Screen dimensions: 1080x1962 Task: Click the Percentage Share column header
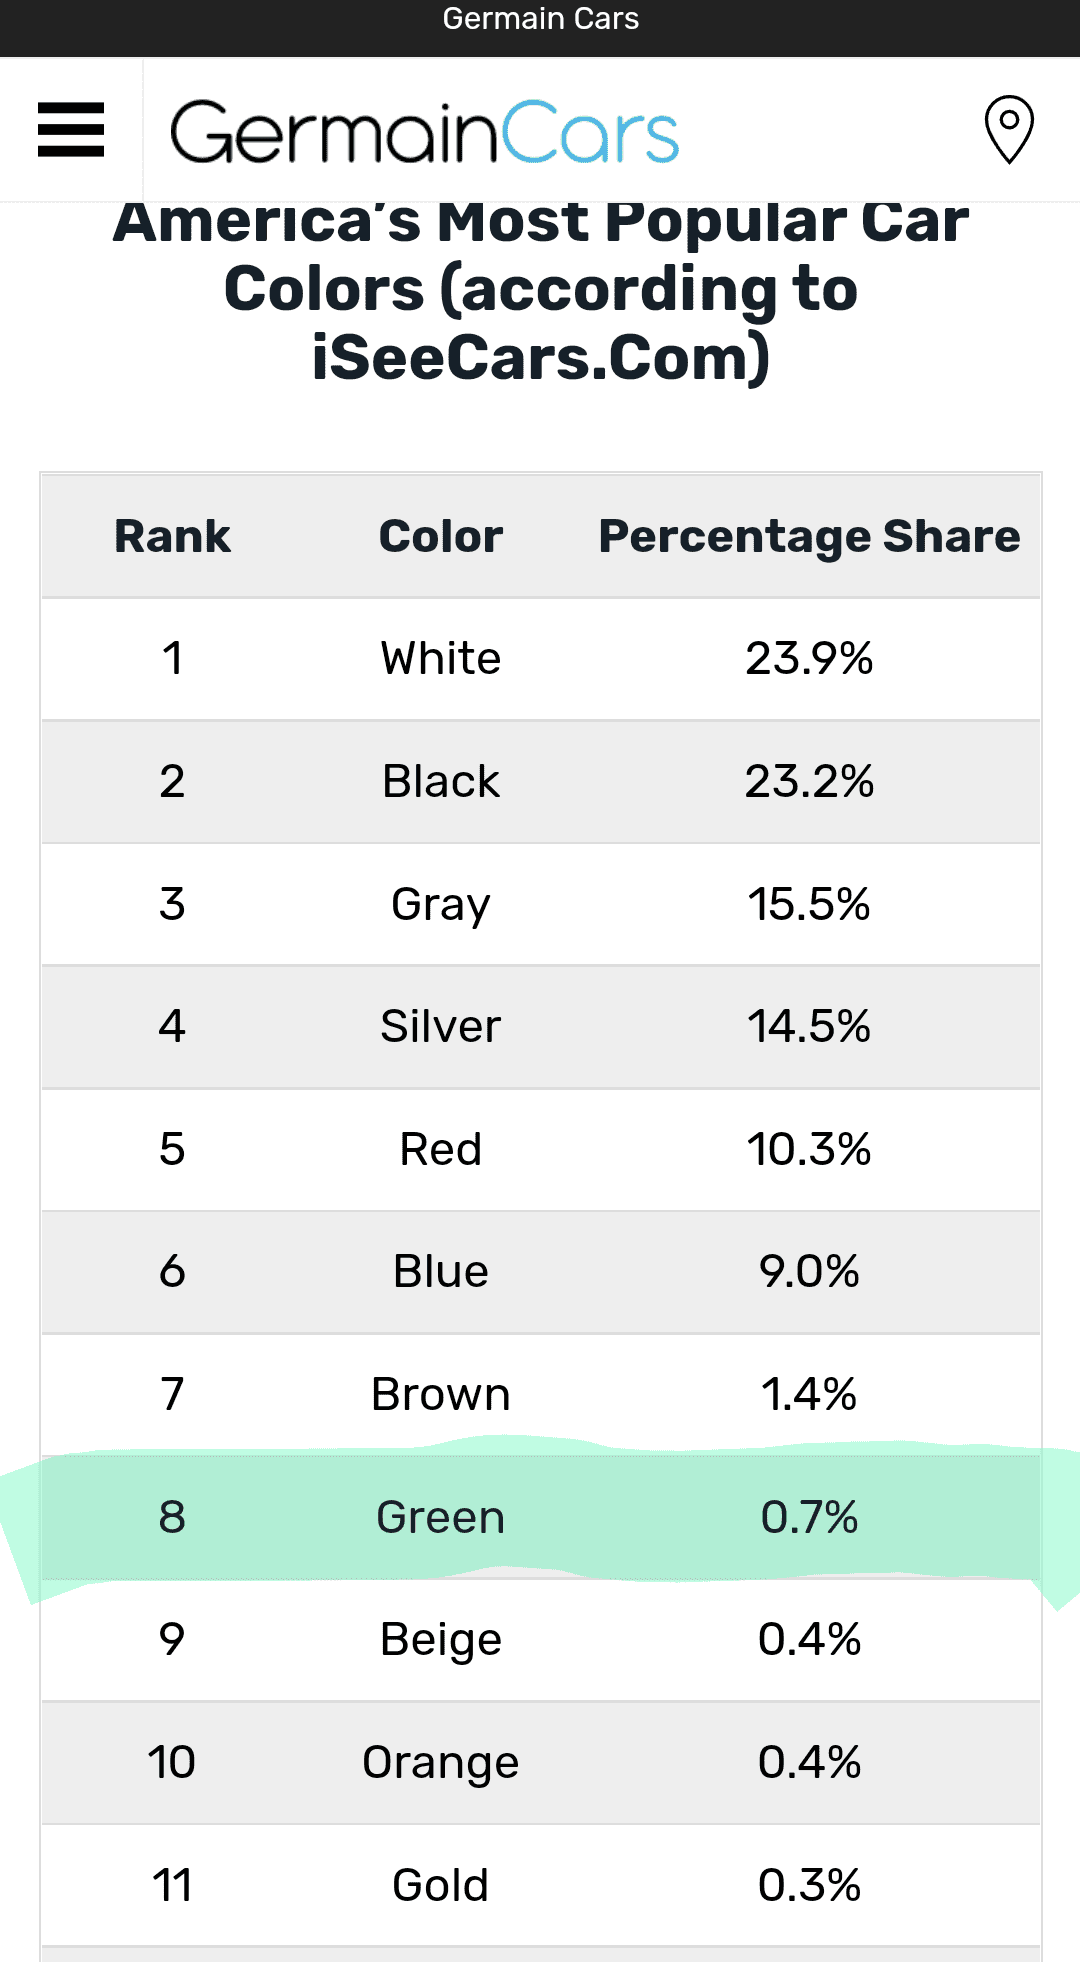point(809,537)
